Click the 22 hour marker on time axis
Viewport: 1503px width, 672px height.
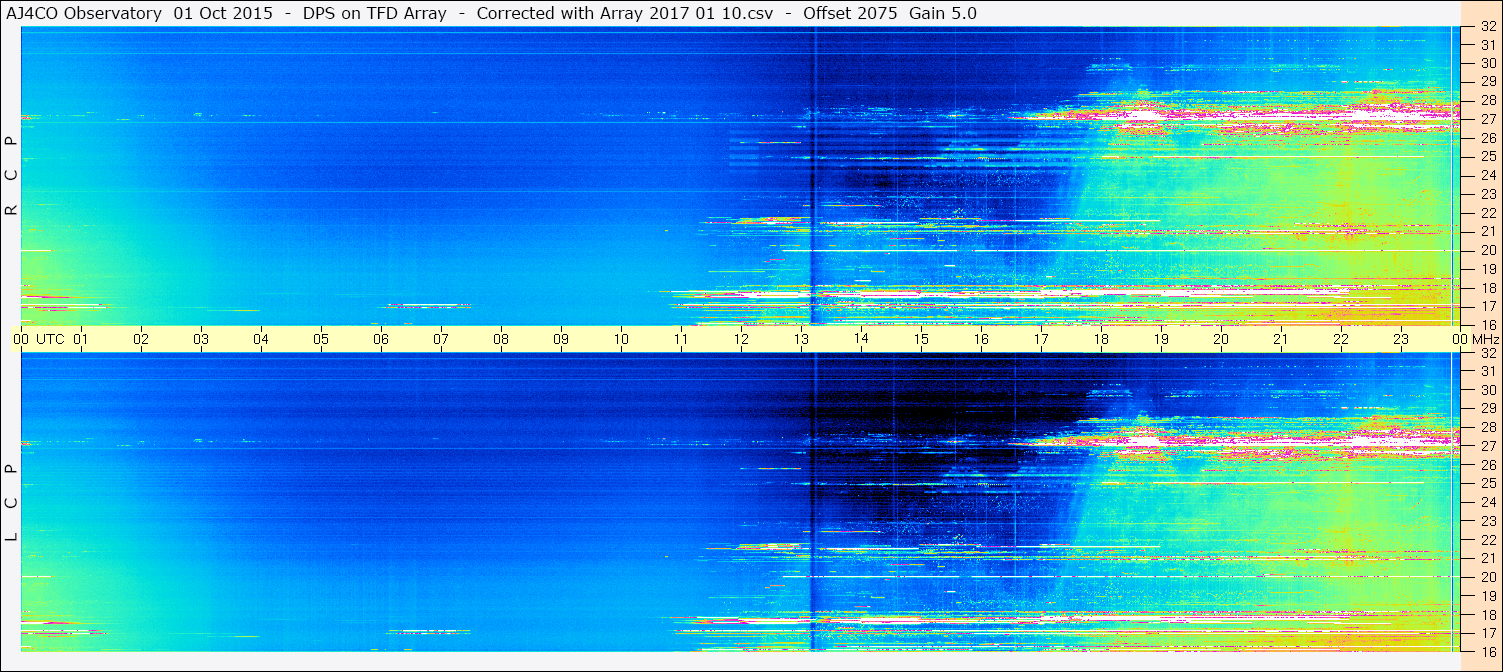pyautogui.click(x=1341, y=339)
